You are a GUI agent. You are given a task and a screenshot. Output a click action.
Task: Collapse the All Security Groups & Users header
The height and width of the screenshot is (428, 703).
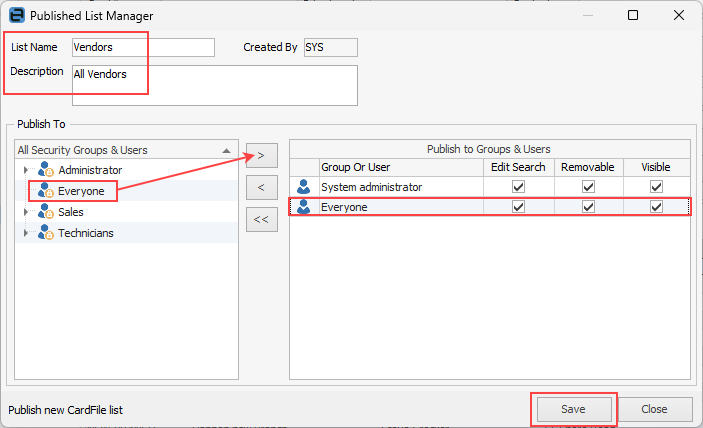click(x=225, y=150)
